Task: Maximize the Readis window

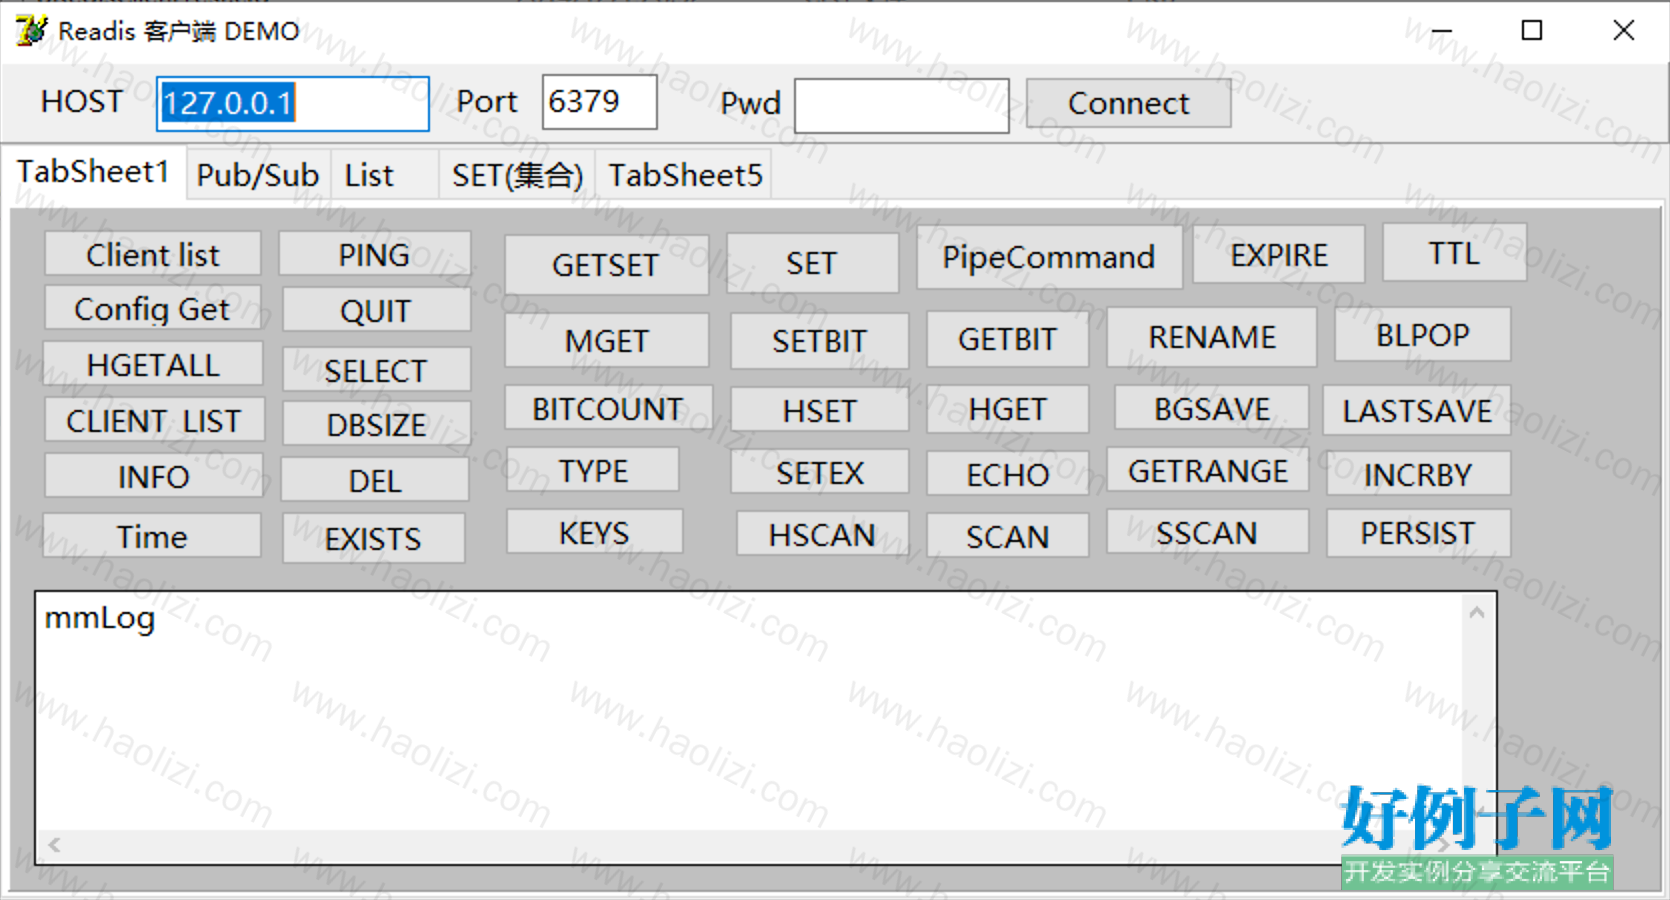Action: click(1532, 31)
